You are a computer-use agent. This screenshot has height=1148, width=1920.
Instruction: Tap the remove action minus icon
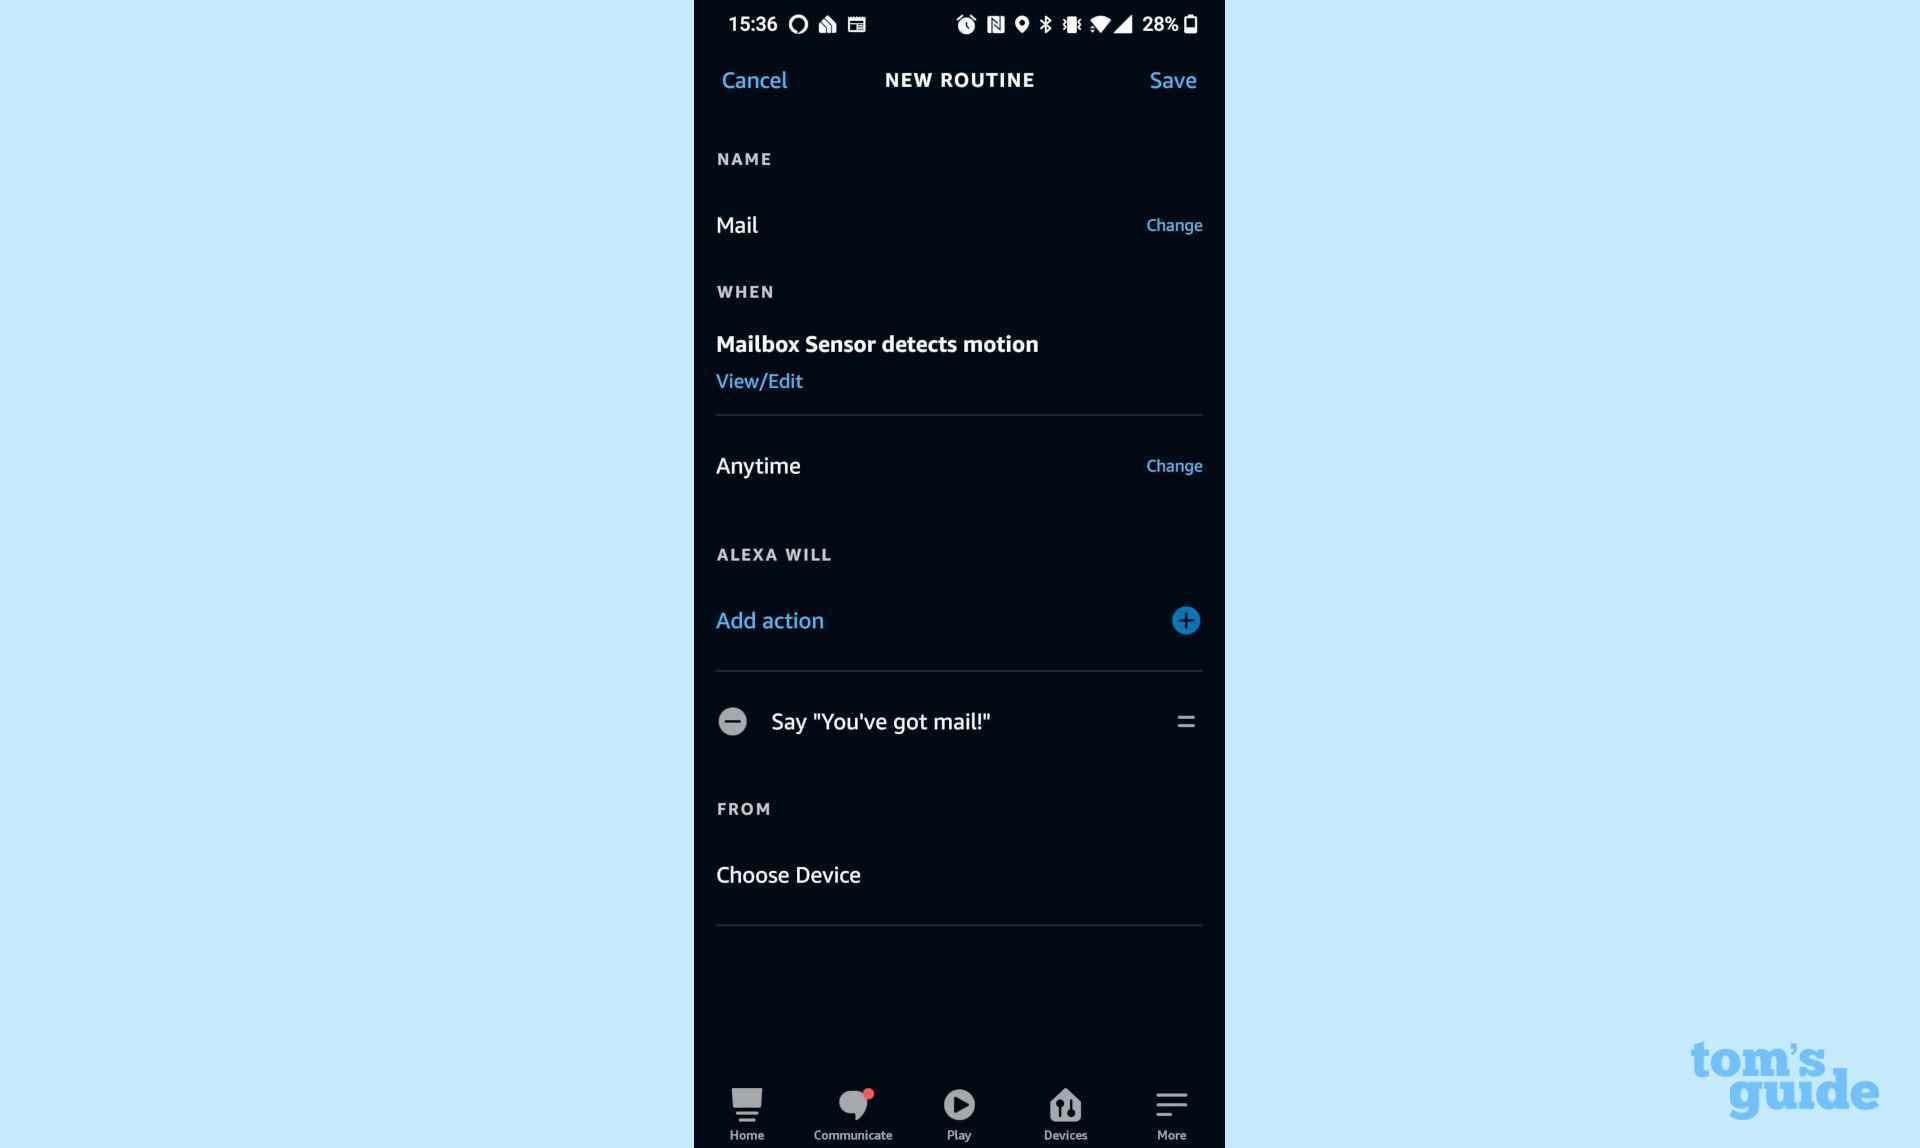pos(731,720)
